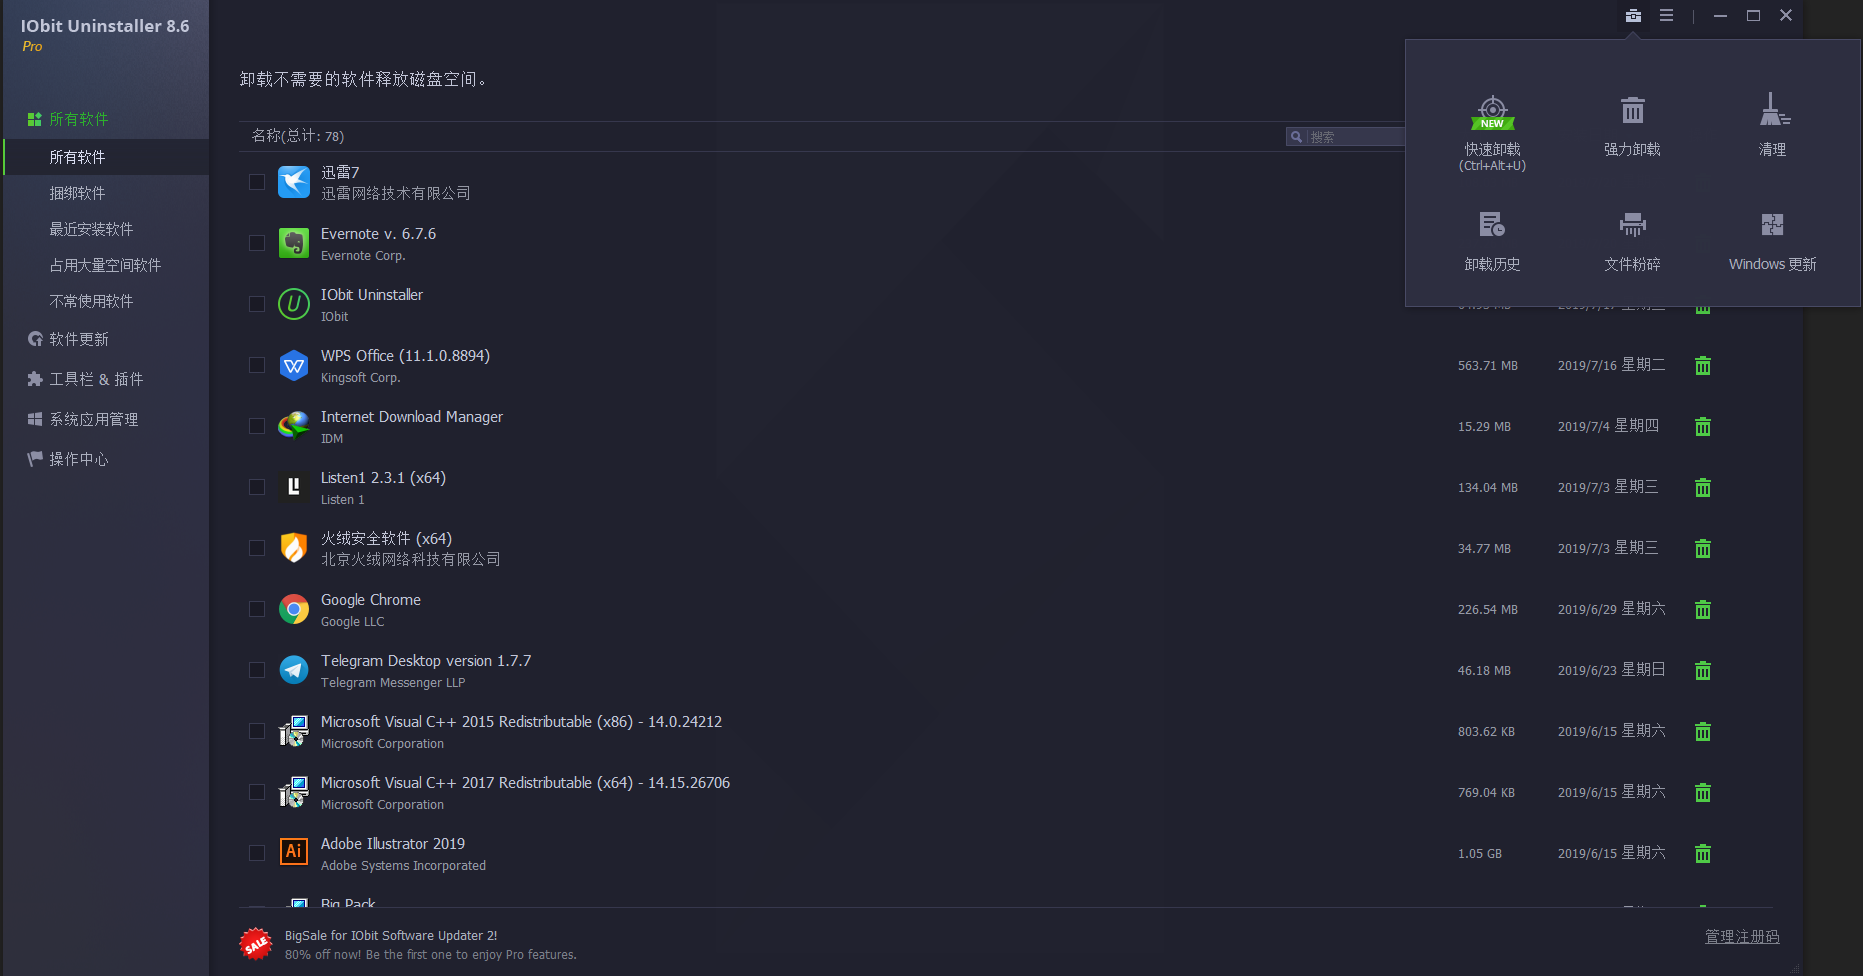Image resolution: width=1863 pixels, height=976 pixels.
Task: Click the trash icon for WPS Office
Action: pos(1703,366)
